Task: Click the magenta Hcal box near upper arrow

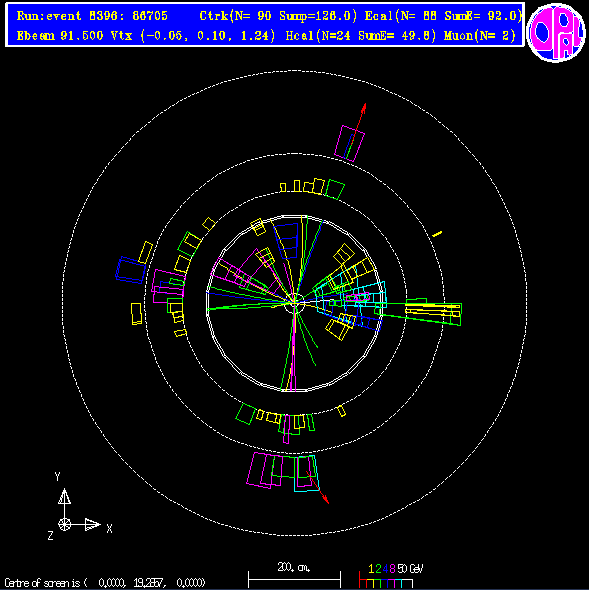Action: [x=350, y=144]
